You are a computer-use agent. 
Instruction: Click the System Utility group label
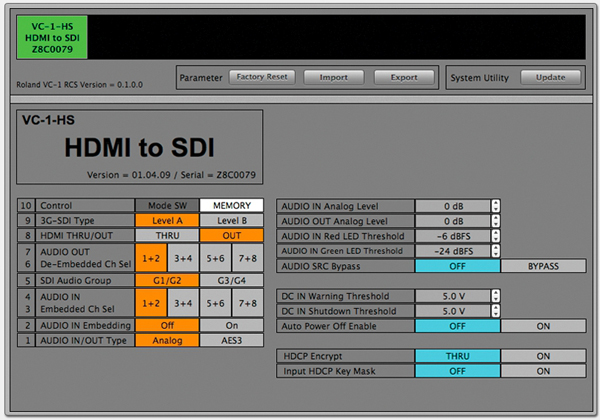tap(479, 78)
